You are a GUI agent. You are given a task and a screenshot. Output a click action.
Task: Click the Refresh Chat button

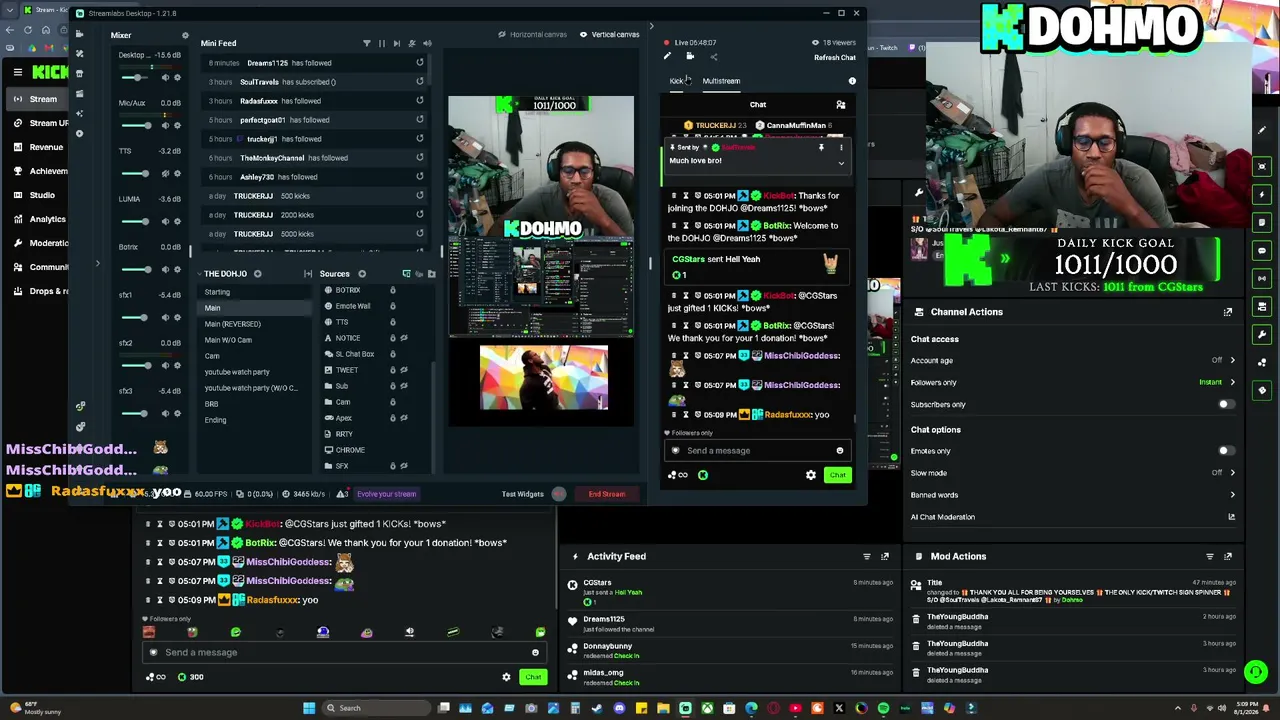(x=835, y=58)
